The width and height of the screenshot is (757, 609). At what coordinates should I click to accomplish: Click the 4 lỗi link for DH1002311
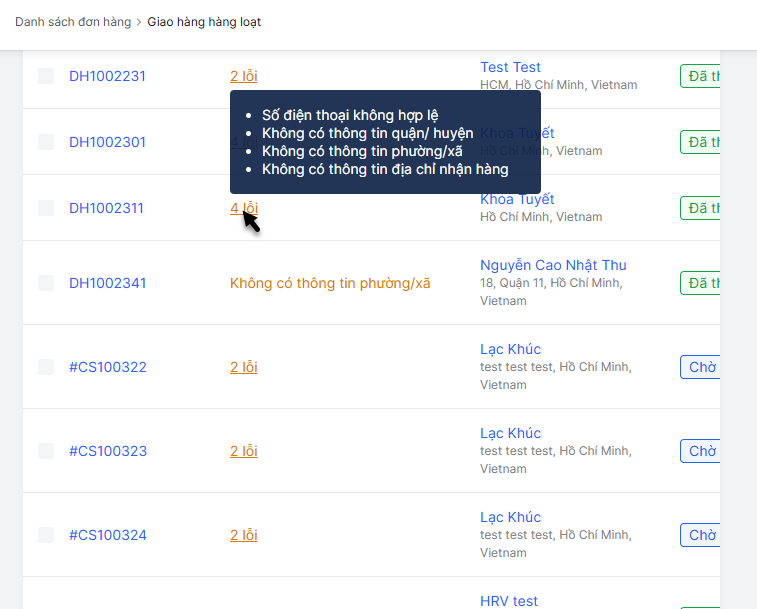[x=244, y=208]
